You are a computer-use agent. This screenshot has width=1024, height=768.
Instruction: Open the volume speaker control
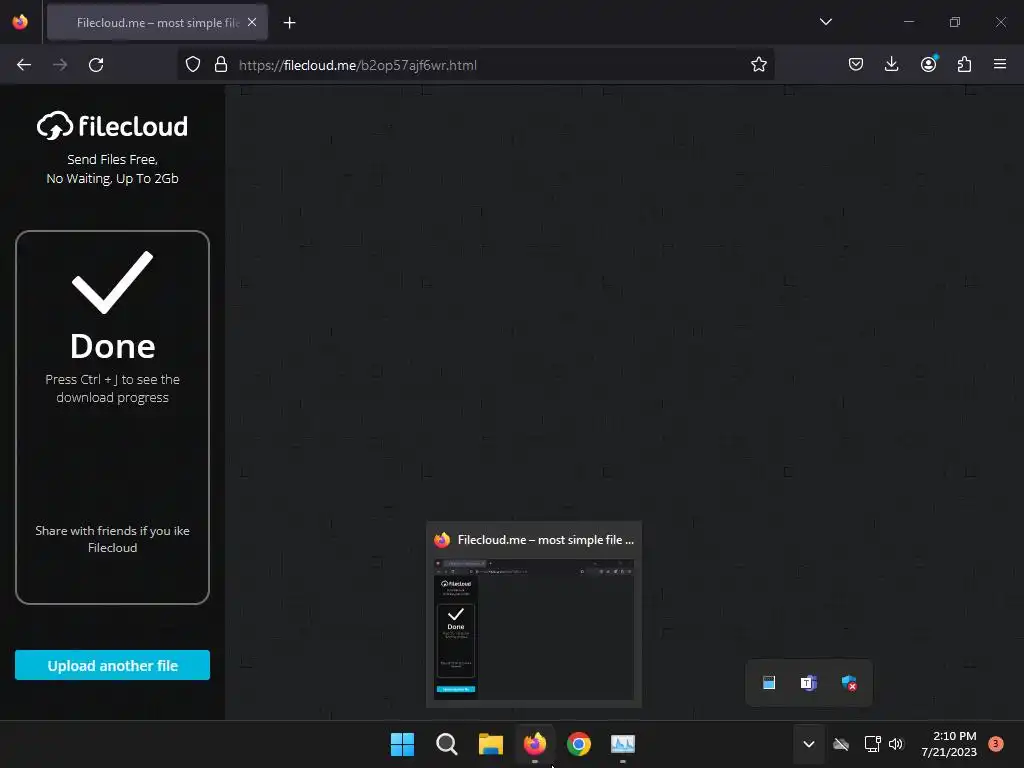[896, 744]
